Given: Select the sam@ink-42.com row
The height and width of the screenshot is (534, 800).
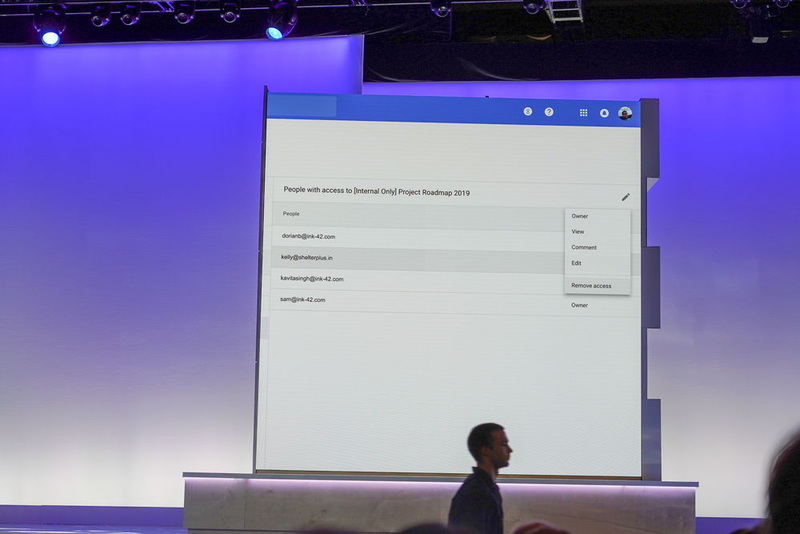Looking at the screenshot, I should (455, 302).
